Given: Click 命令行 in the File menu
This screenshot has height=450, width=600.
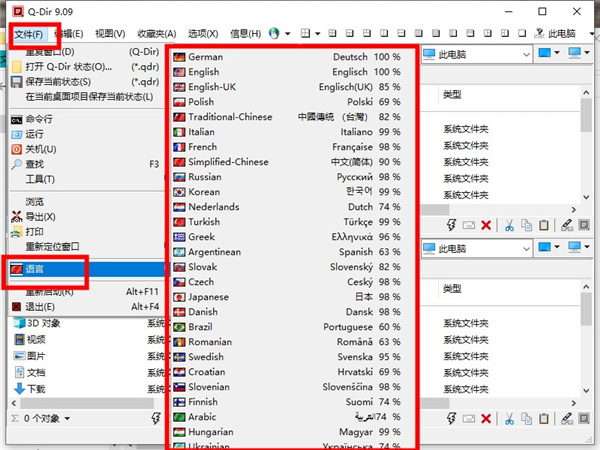Looking at the screenshot, I should [x=40, y=119].
